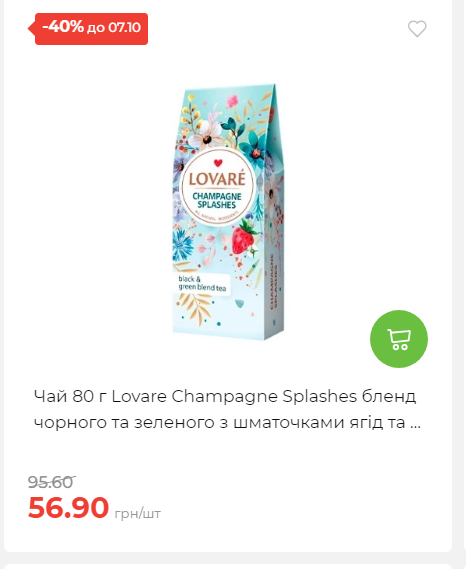Open the Чай 80 г Lovare product title link
The image size is (466, 569).
coord(227,409)
